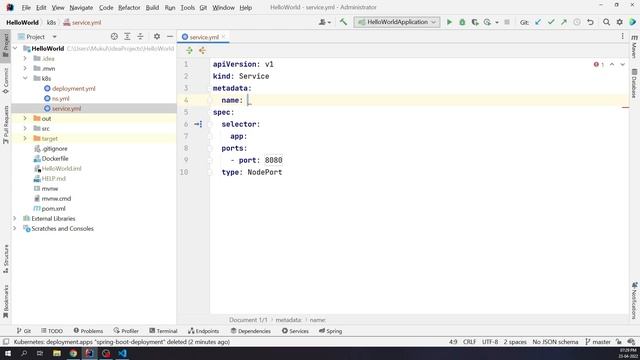Start Debug with the bug icon
This screenshot has height=360, width=640.
click(x=462, y=22)
